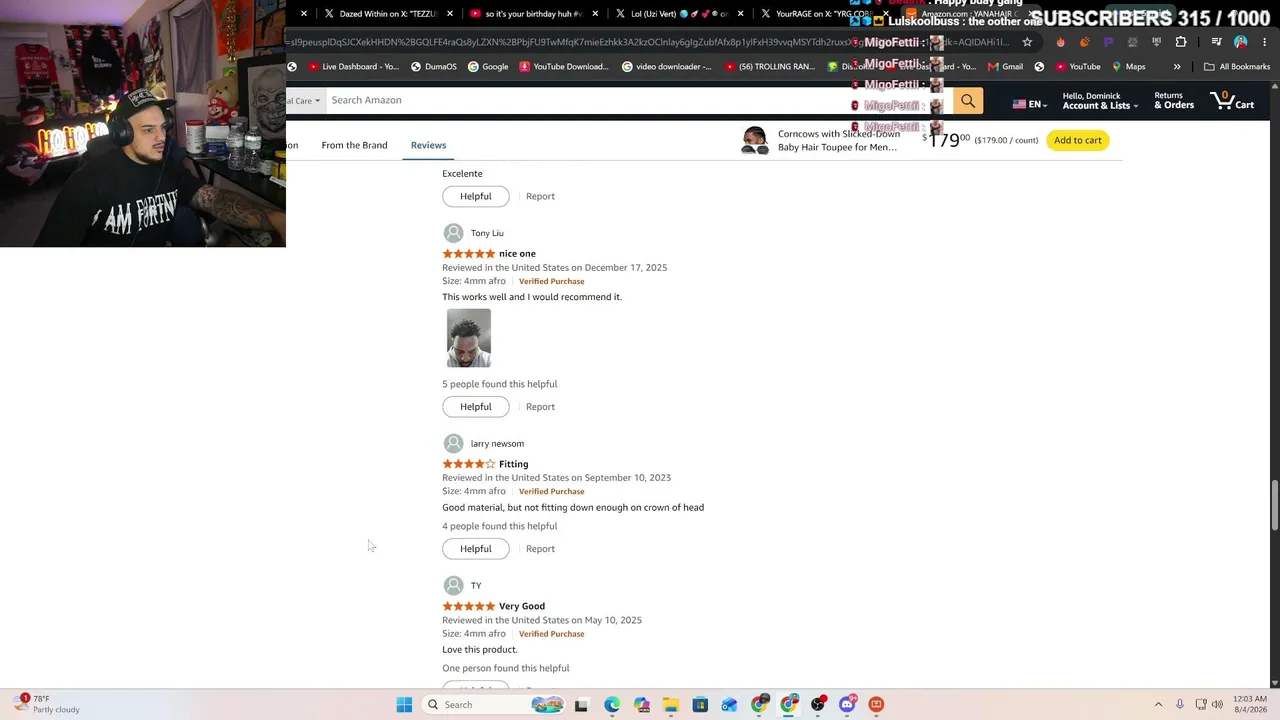Screen dimensions: 1280x720
Task: Show more bookmarks via the chevron
Action: click(x=1177, y=67)
